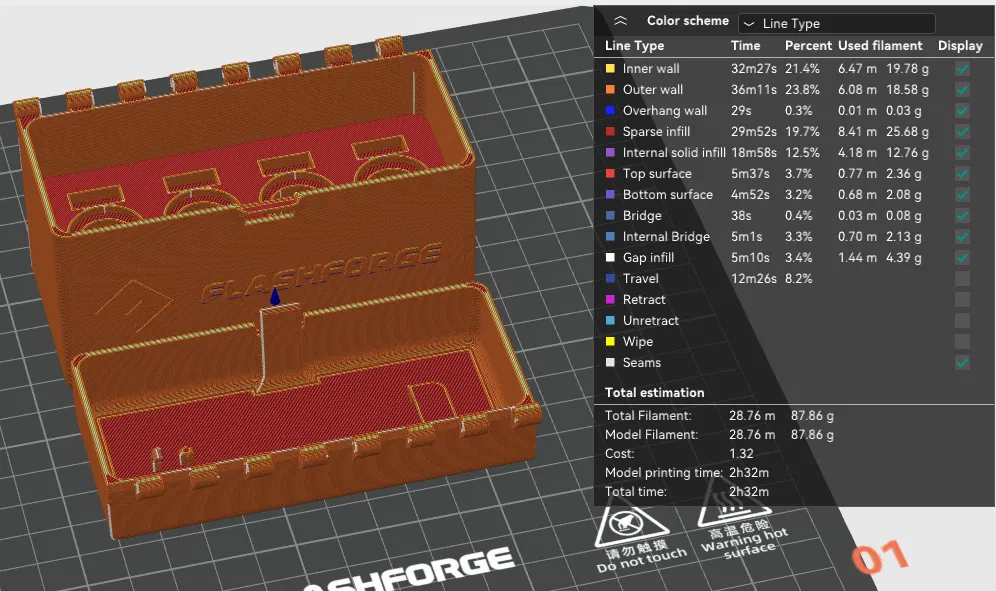Click the blue seam marker on the model
996x591 pixels.
274,296
